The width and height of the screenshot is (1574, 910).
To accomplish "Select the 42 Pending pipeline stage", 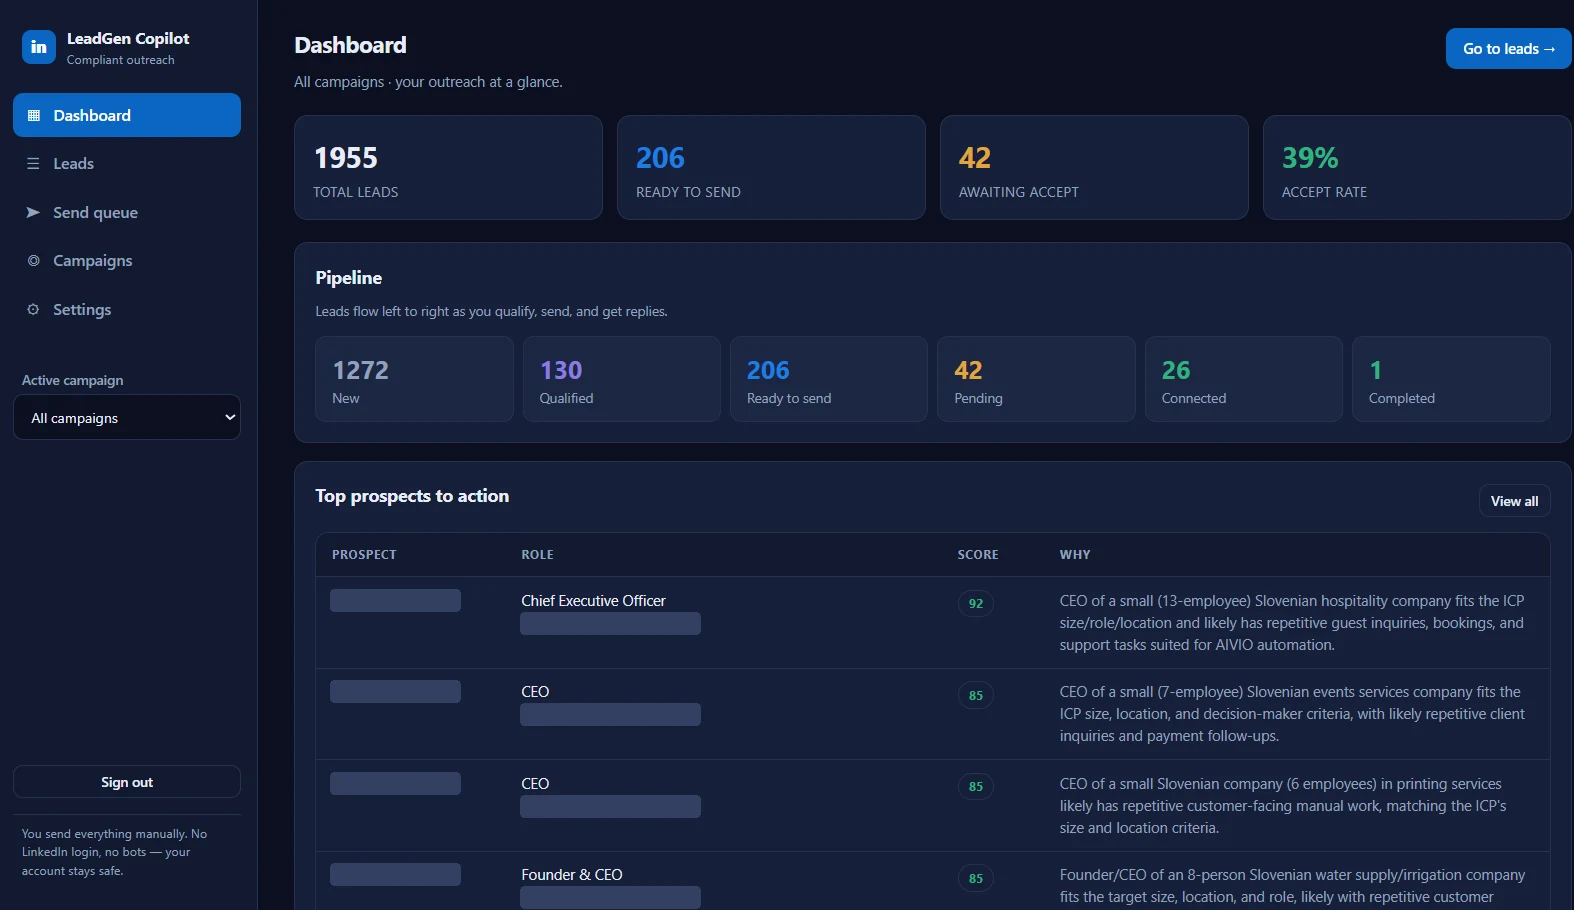I will pos(1036,379).
